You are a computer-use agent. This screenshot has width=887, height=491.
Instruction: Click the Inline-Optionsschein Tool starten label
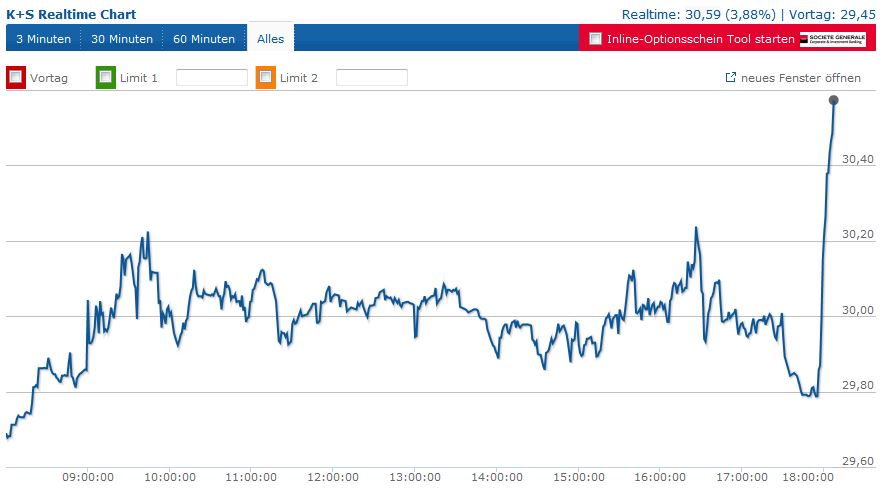point(700,39)
